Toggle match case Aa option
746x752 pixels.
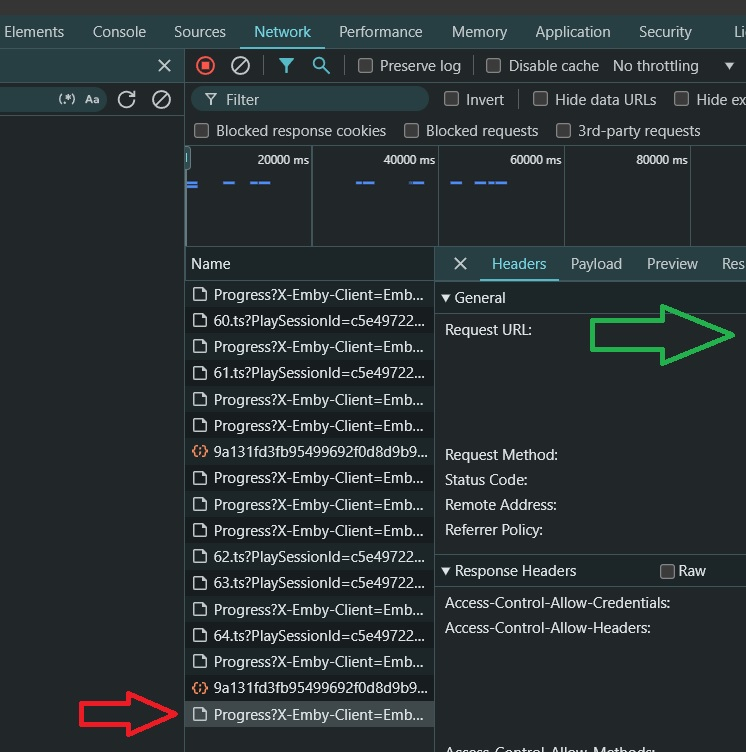tap(92, 99)
